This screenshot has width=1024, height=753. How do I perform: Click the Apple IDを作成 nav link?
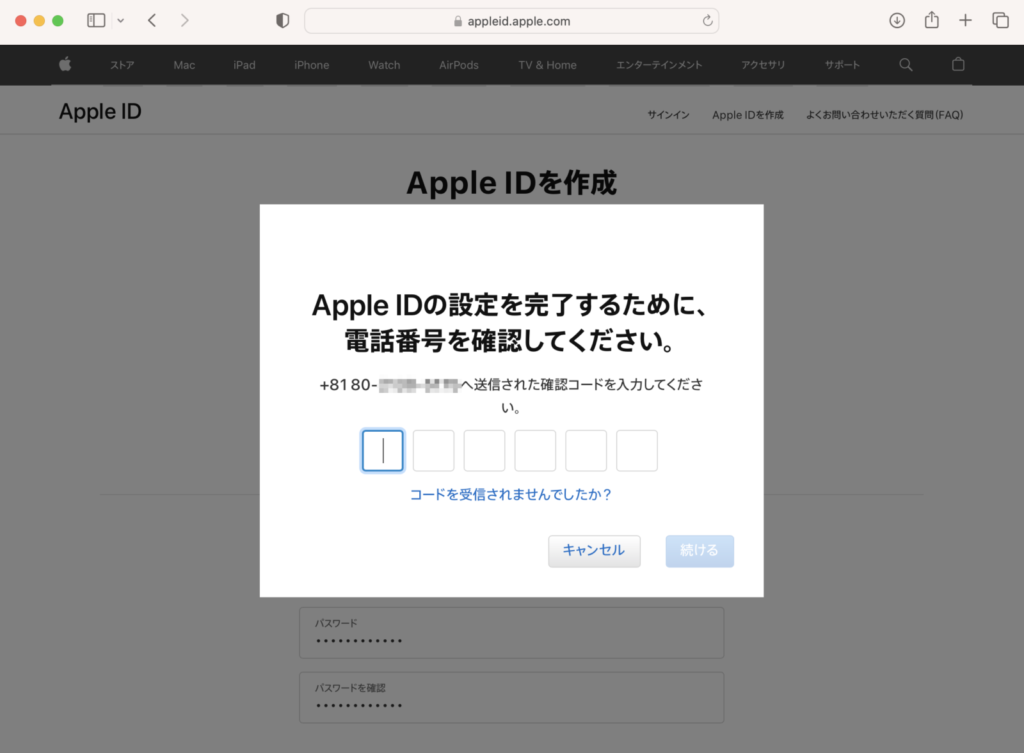point(748,115)
